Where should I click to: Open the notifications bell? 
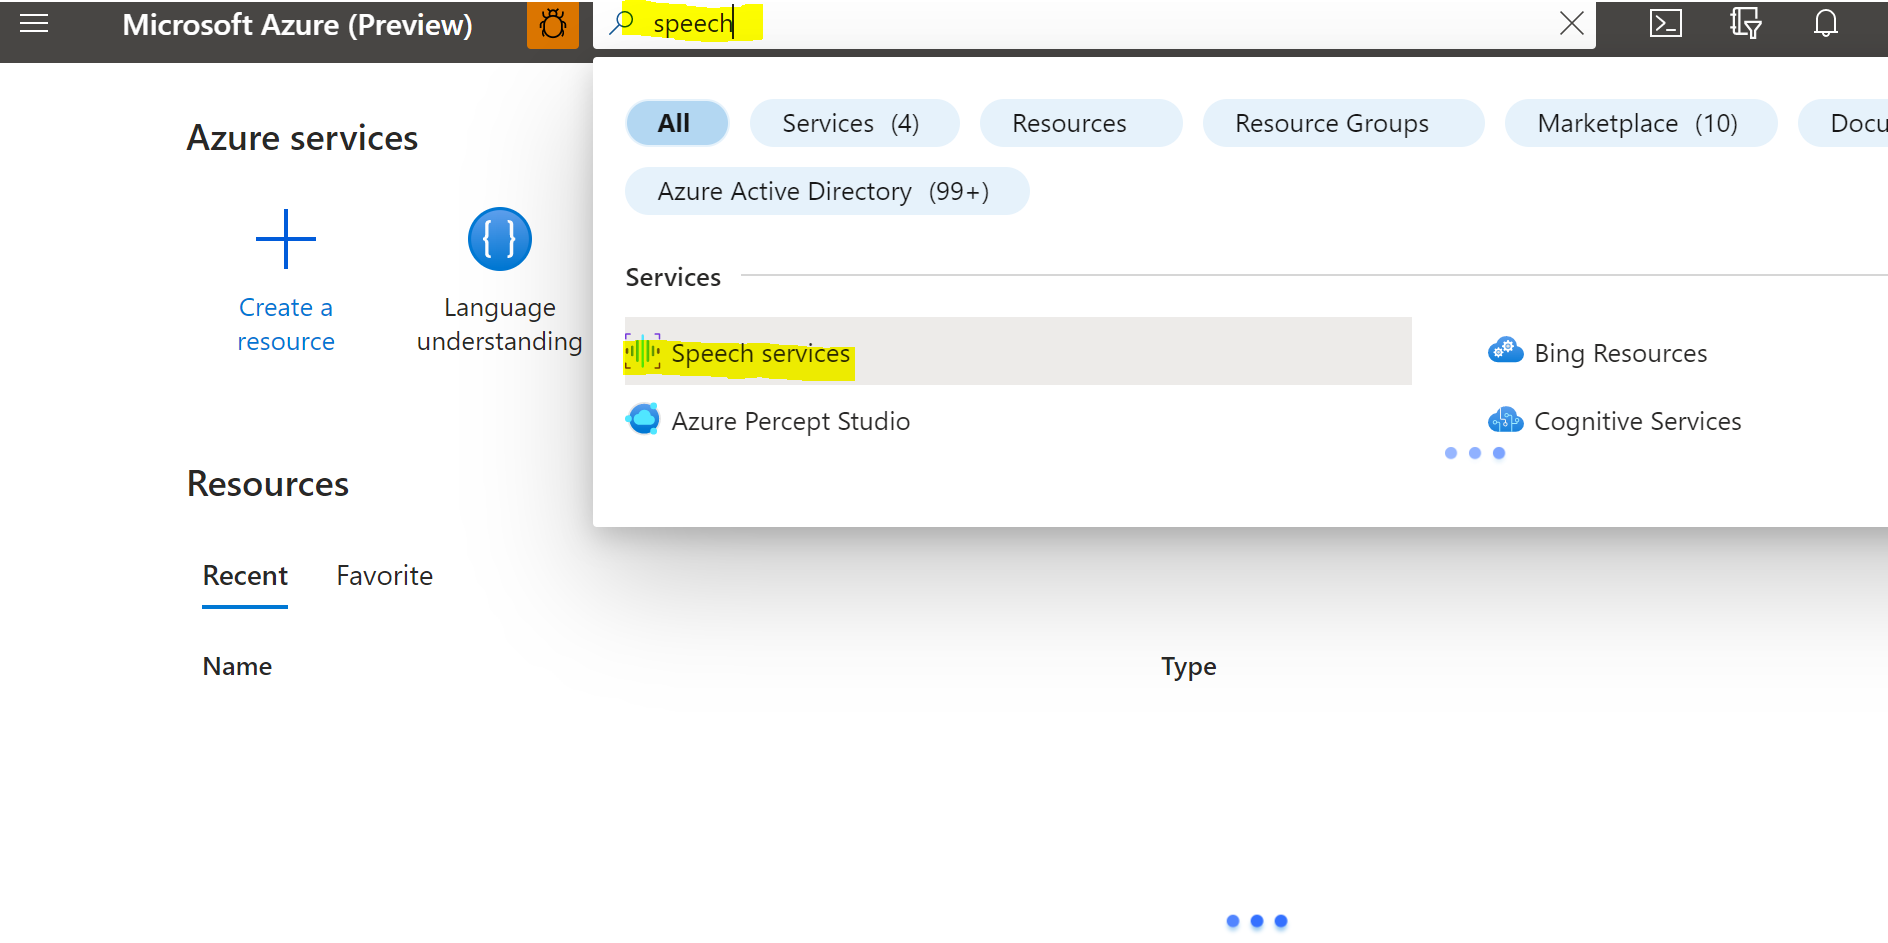pos(1825,23)
